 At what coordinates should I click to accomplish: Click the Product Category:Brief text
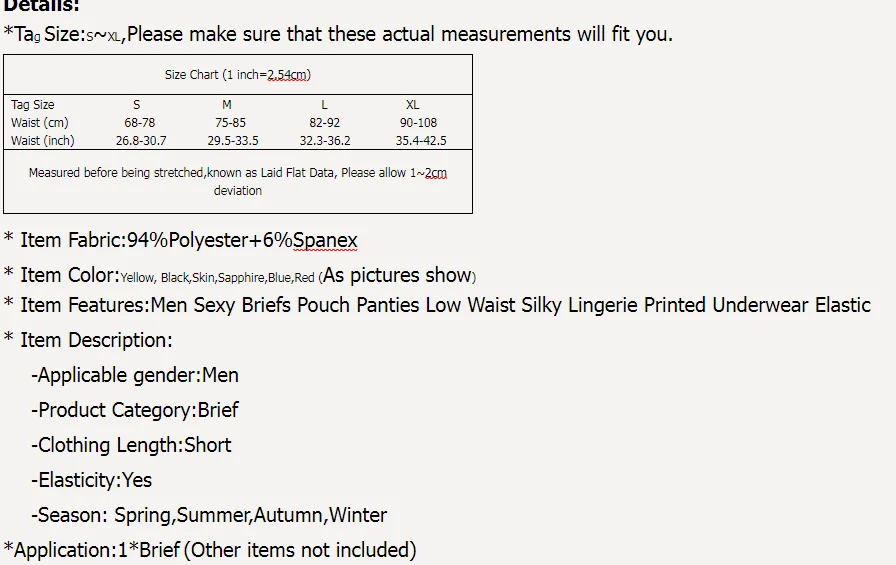(135, 411)
